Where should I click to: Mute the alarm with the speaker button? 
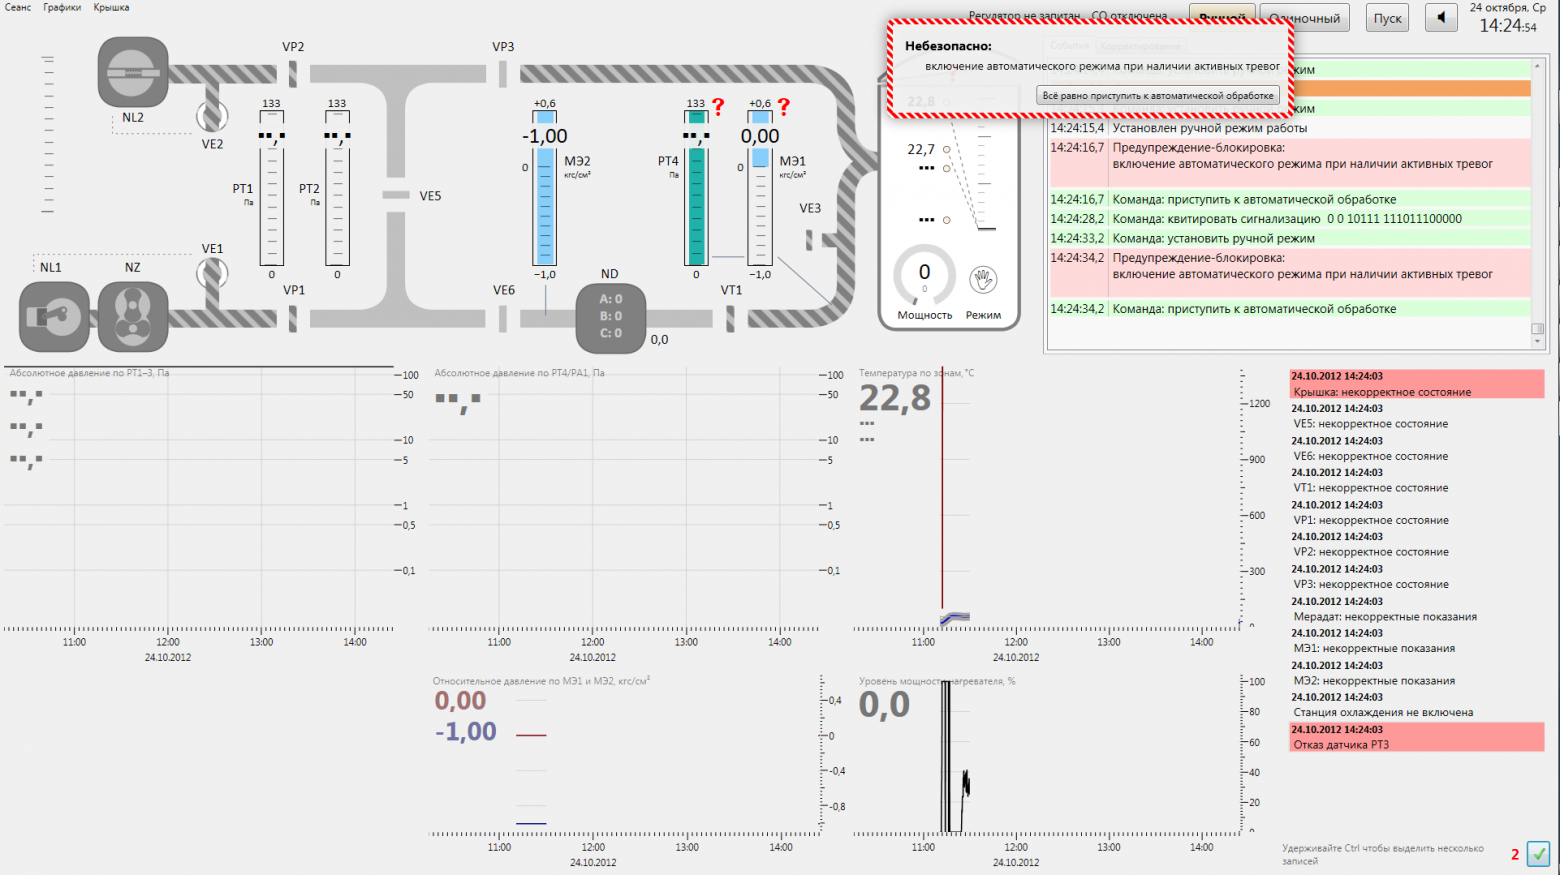pos(1441,18)
